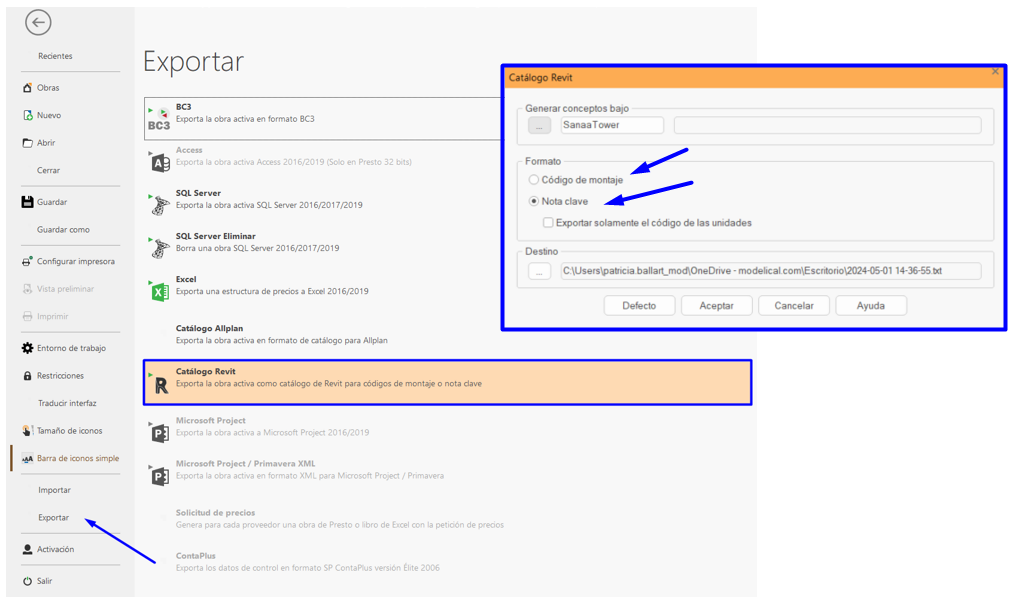Click the Excel export icon
The image size is (1013, 607).
click(160, 292)
